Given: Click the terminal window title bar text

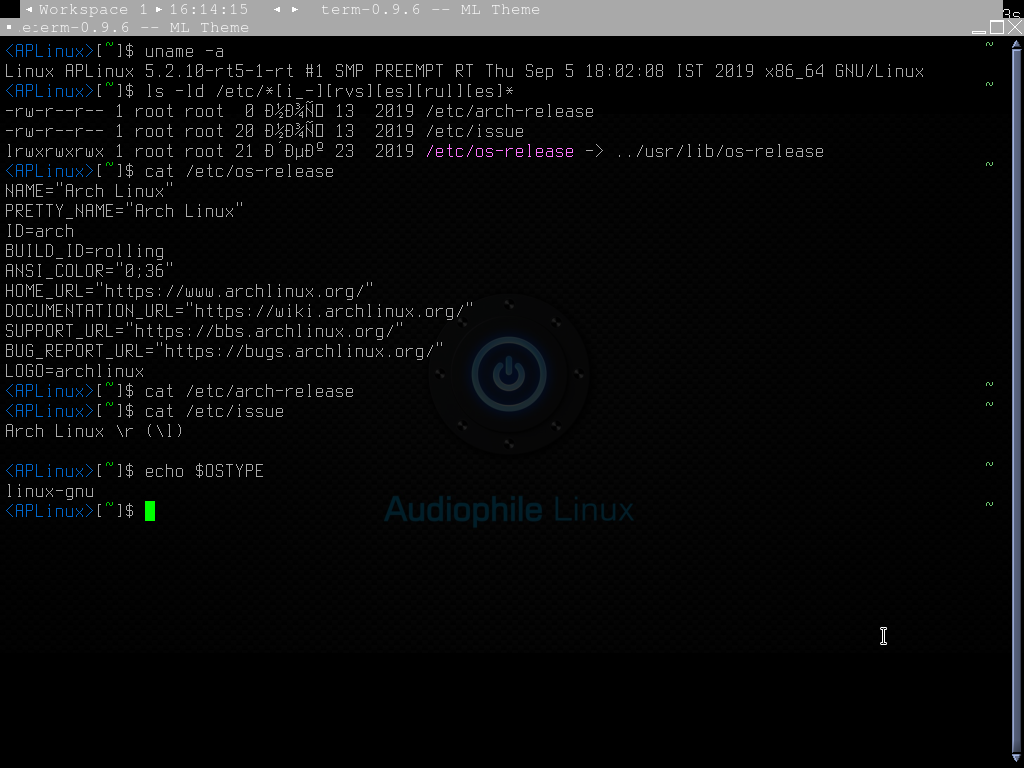Looking at the screenshot, I should click(x=136, y=27).
